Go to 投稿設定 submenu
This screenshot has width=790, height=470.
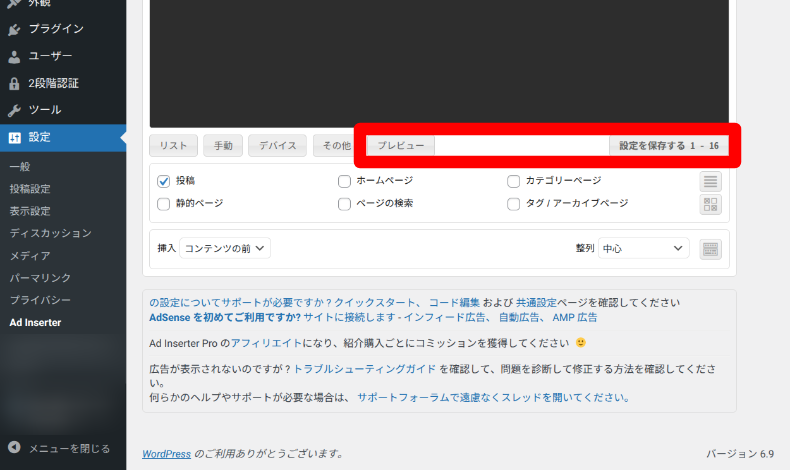(x=30, y=189)
